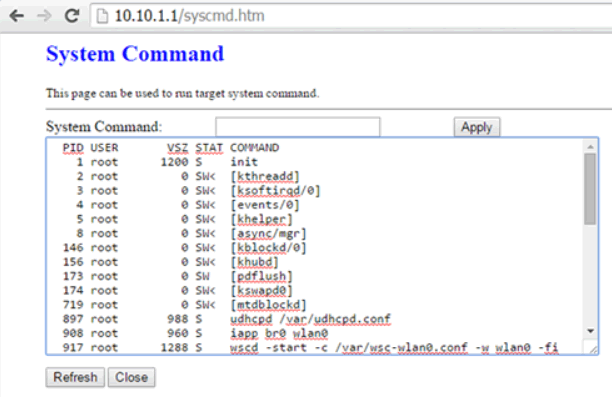
Task: Click the iapp br0 wlan0 process line
Action: pyautogui.click(x=195, y=333)
